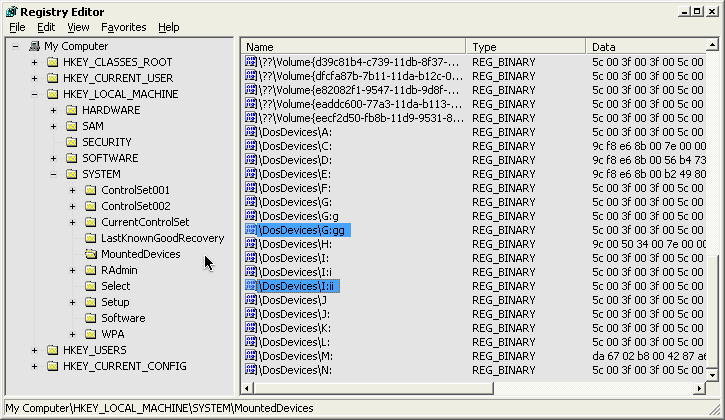Select the ControlSet002 key label
This screenshot has height=420, width=725.
click(136, 206)
